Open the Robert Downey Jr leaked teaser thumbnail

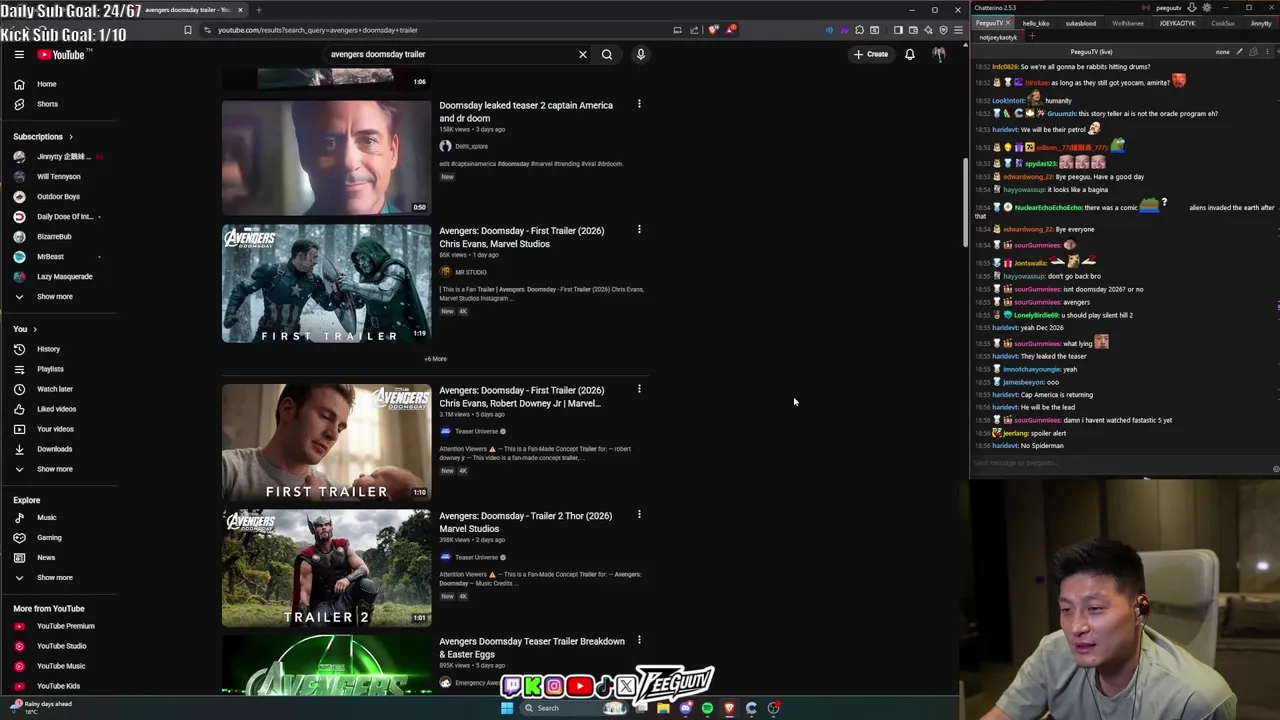[327, 157]
